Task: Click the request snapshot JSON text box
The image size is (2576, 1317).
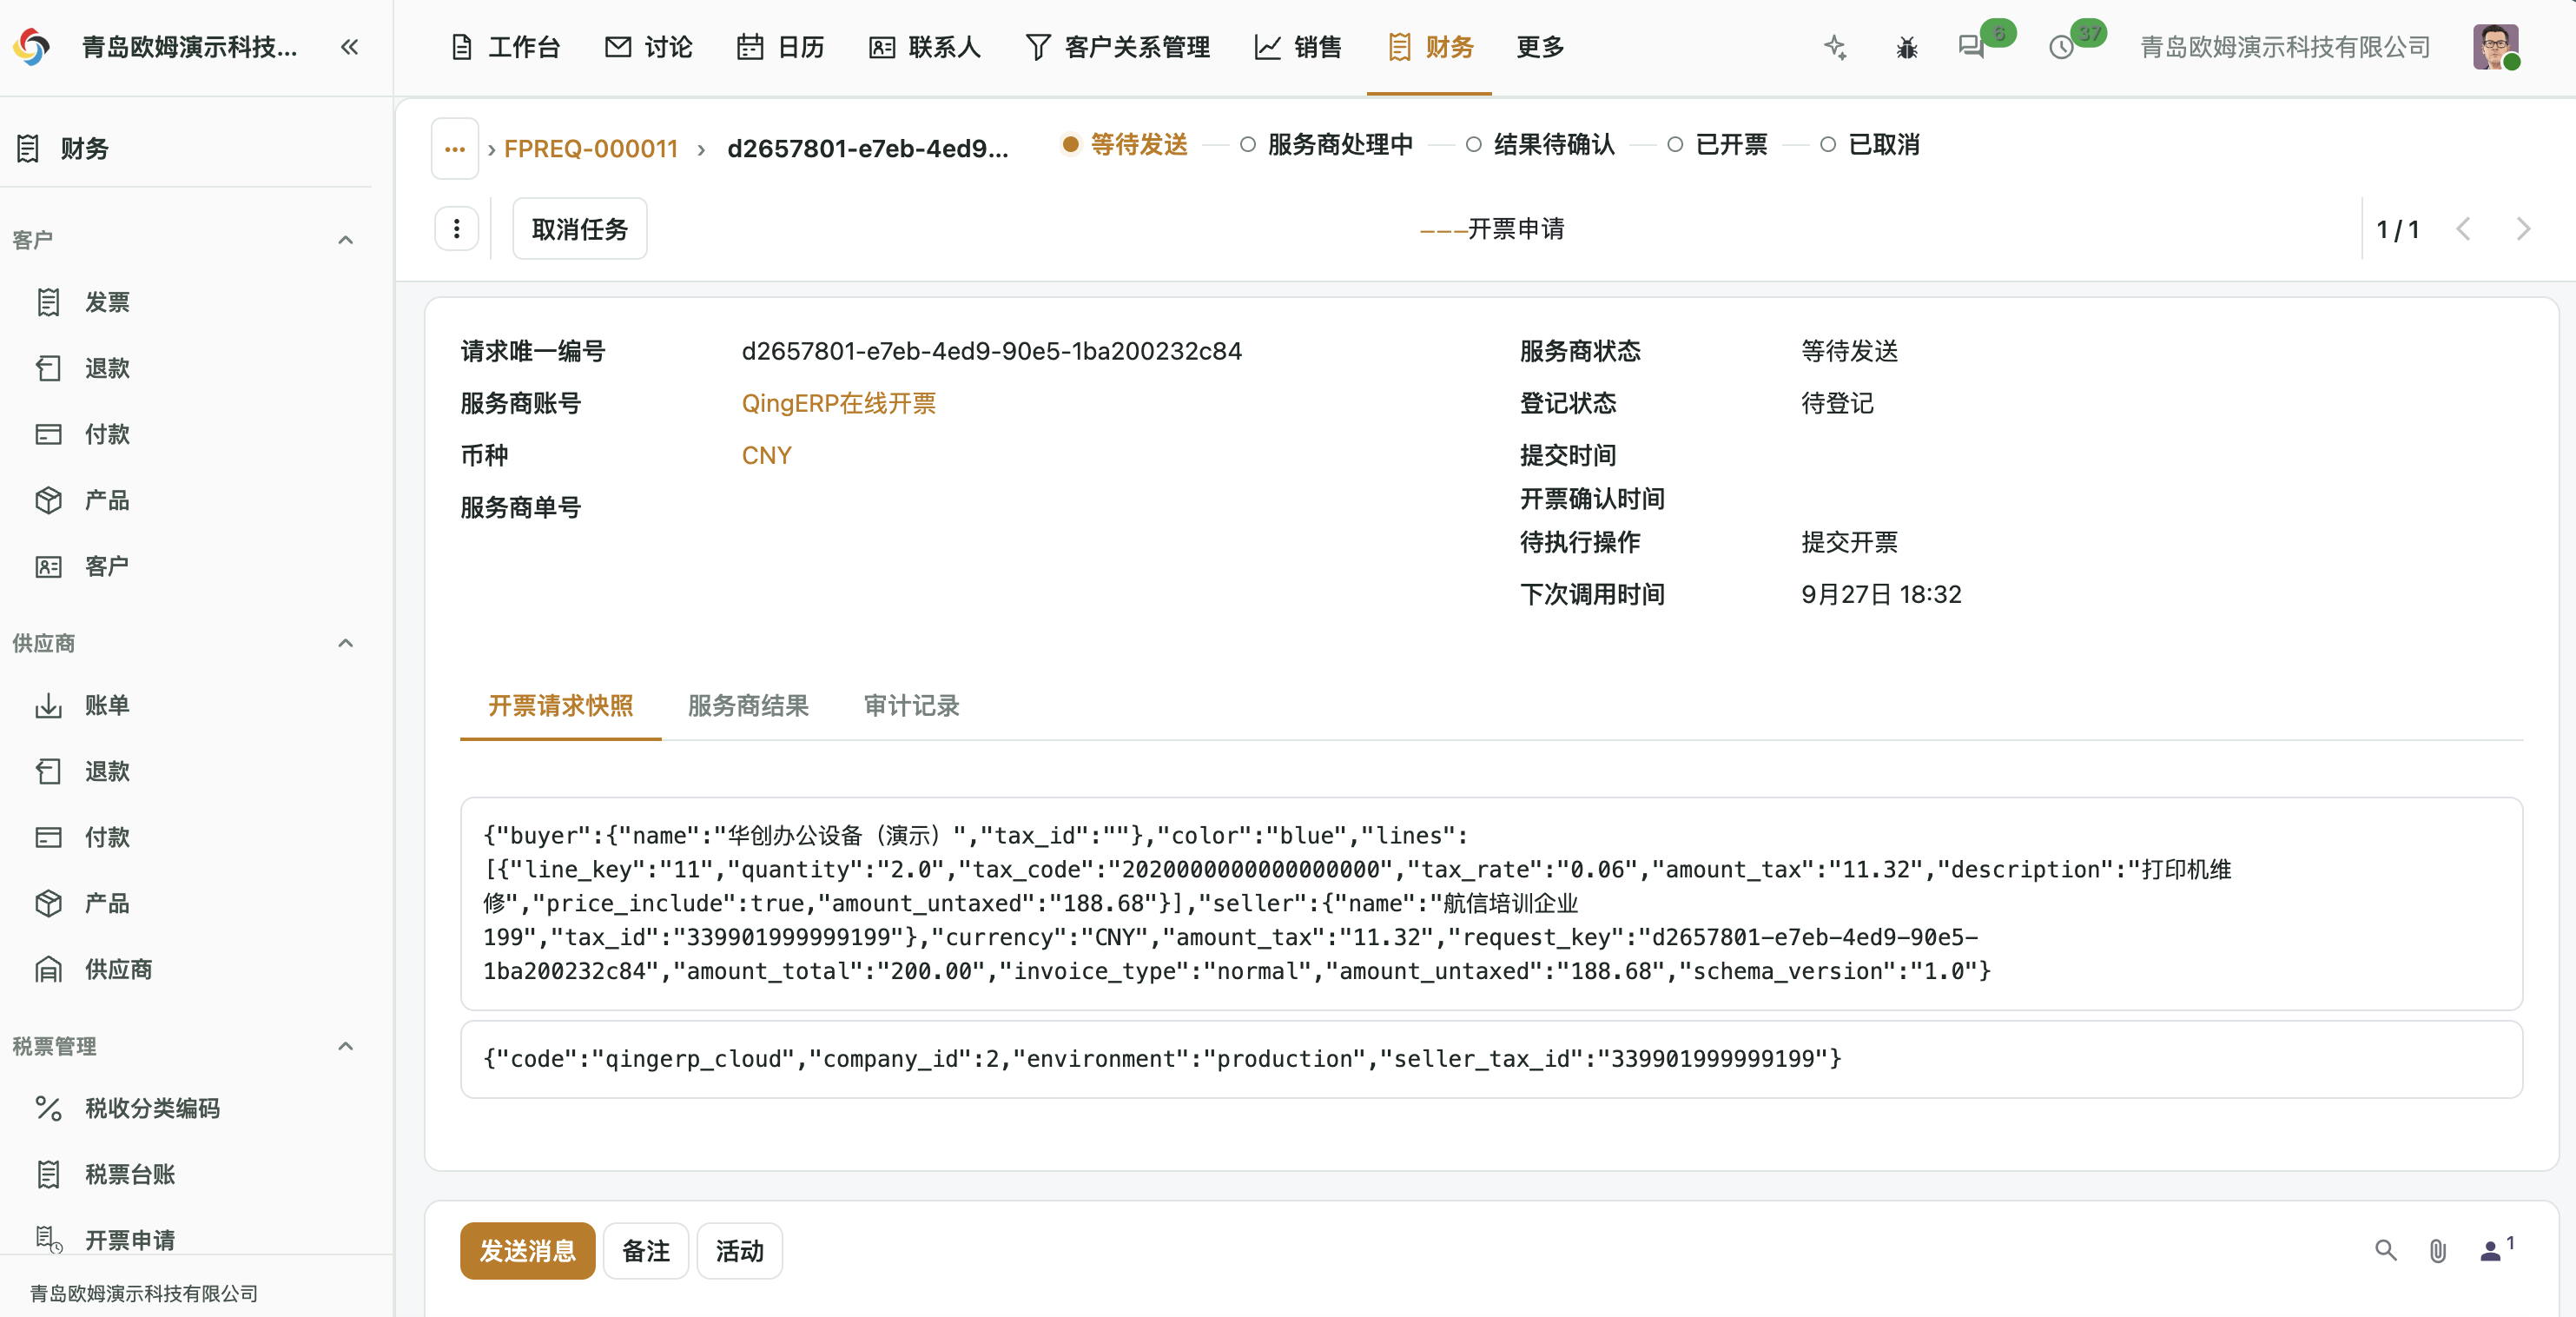Action: (x=1491, y=903)
